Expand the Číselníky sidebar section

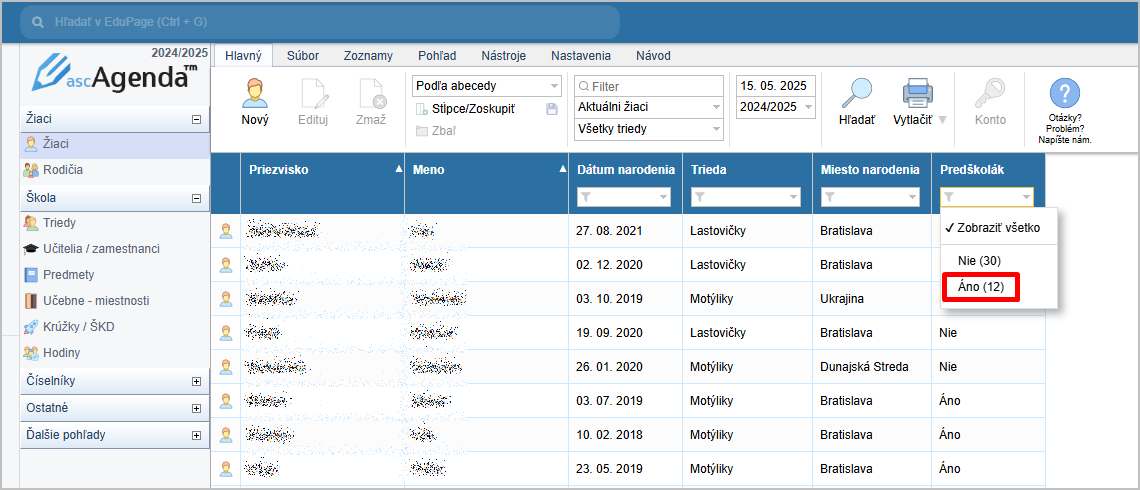pyautogui.click(x=196, y=381)
